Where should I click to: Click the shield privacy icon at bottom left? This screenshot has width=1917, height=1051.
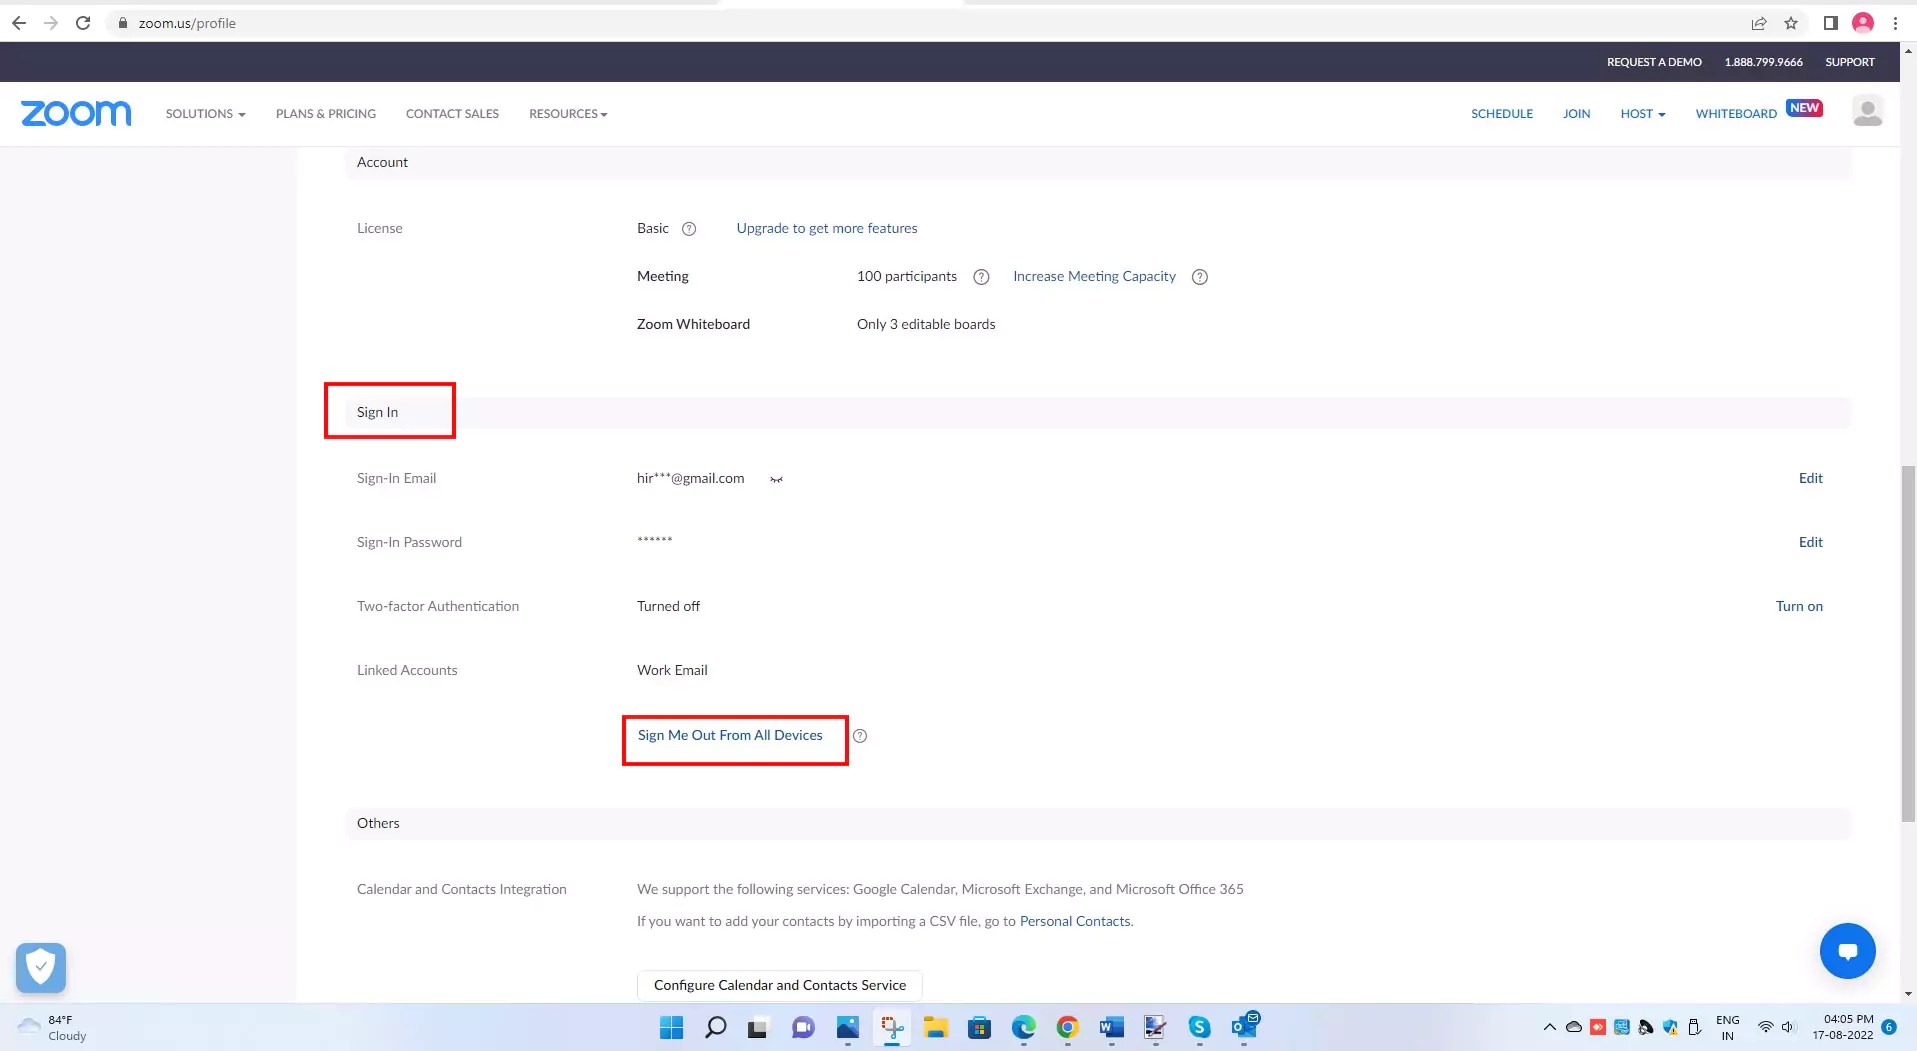point(40,967)
